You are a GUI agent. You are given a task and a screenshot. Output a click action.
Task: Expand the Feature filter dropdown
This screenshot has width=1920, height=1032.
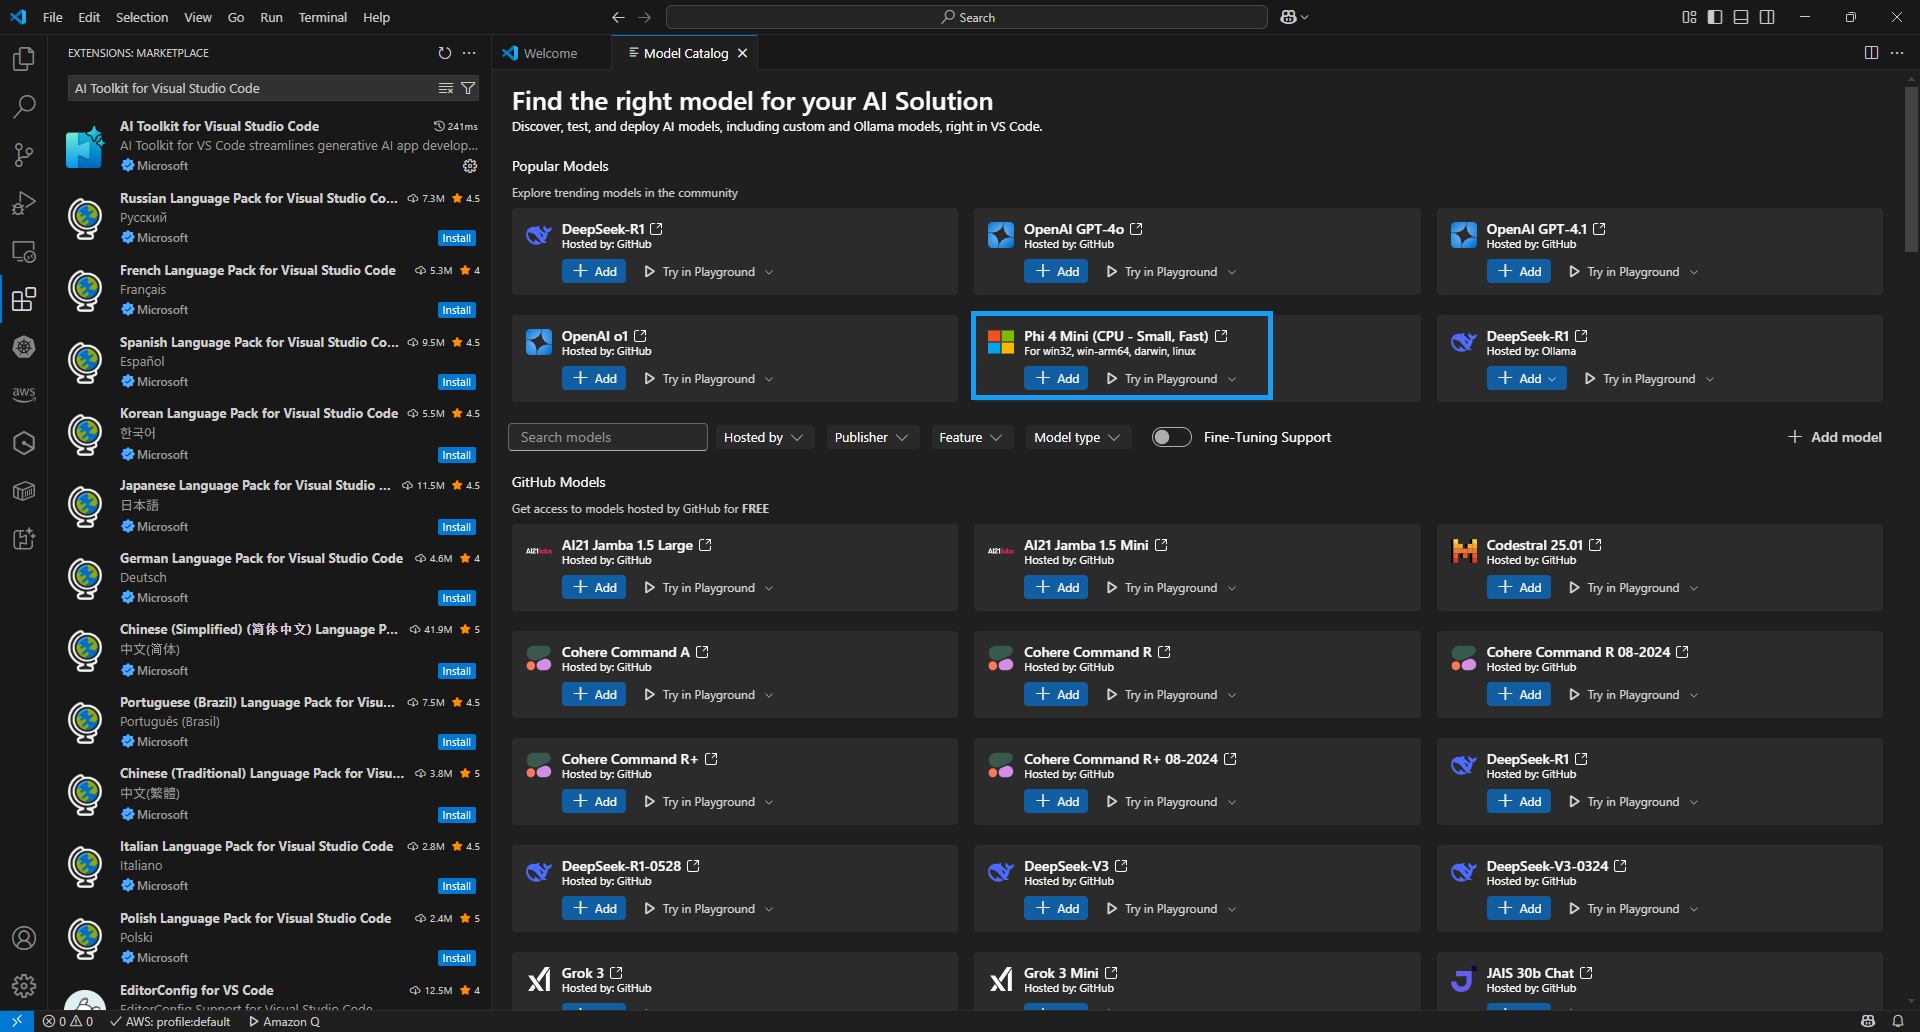click(970, 437)
